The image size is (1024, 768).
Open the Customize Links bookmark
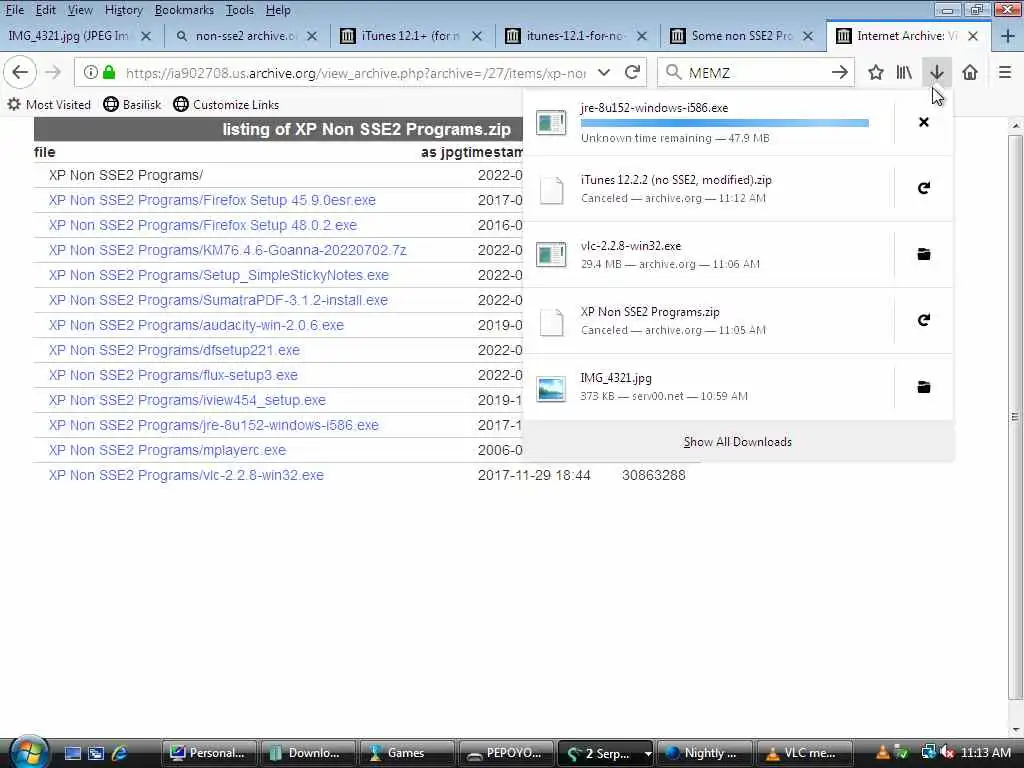click(226, 104)
